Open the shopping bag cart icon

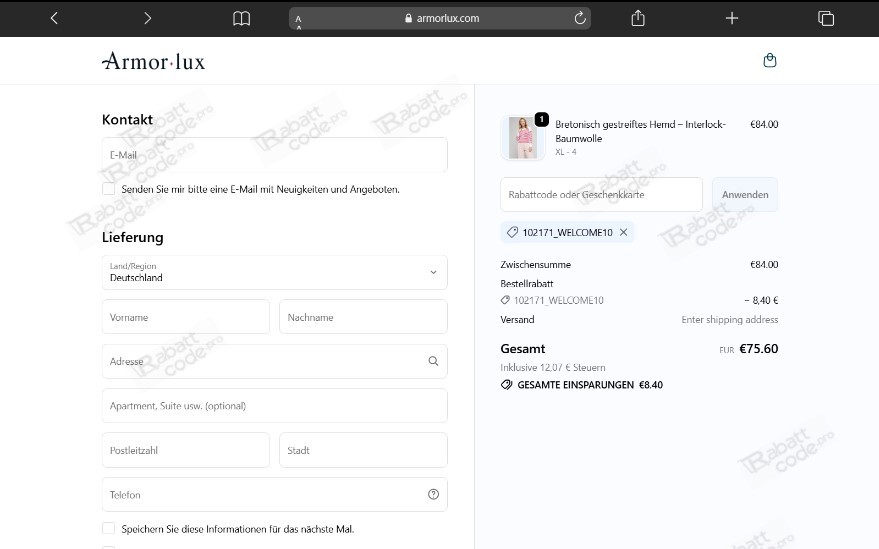pyautogui.click(x=770, y=60)
